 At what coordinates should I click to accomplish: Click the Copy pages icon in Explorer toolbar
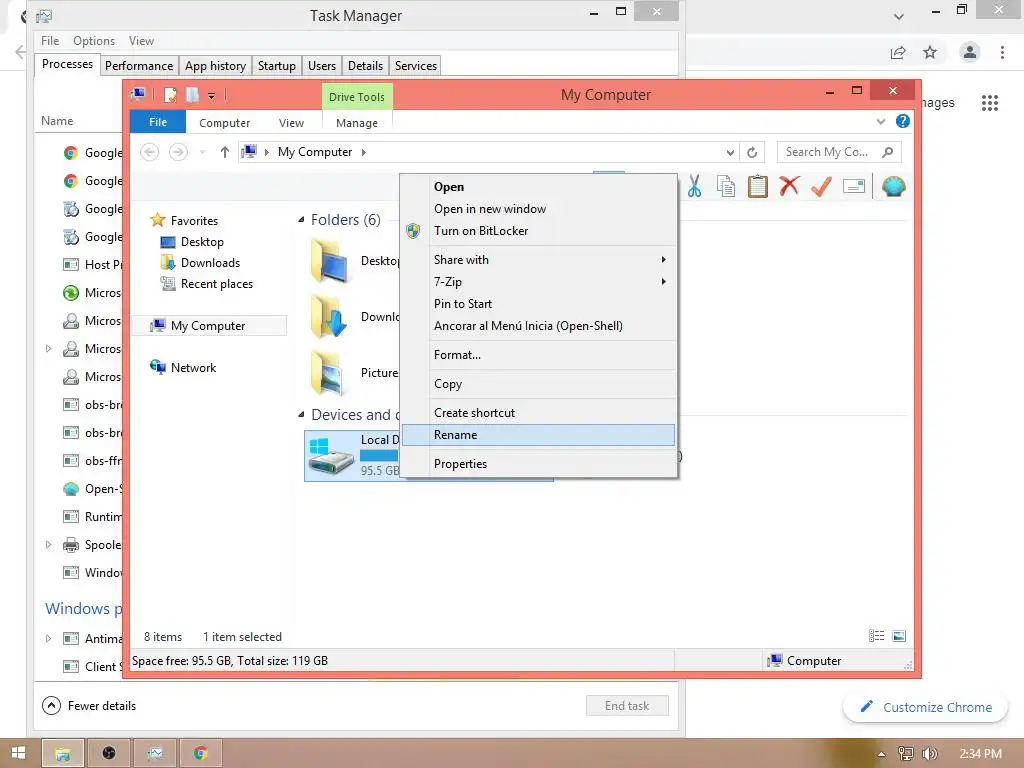pos(726,187)
